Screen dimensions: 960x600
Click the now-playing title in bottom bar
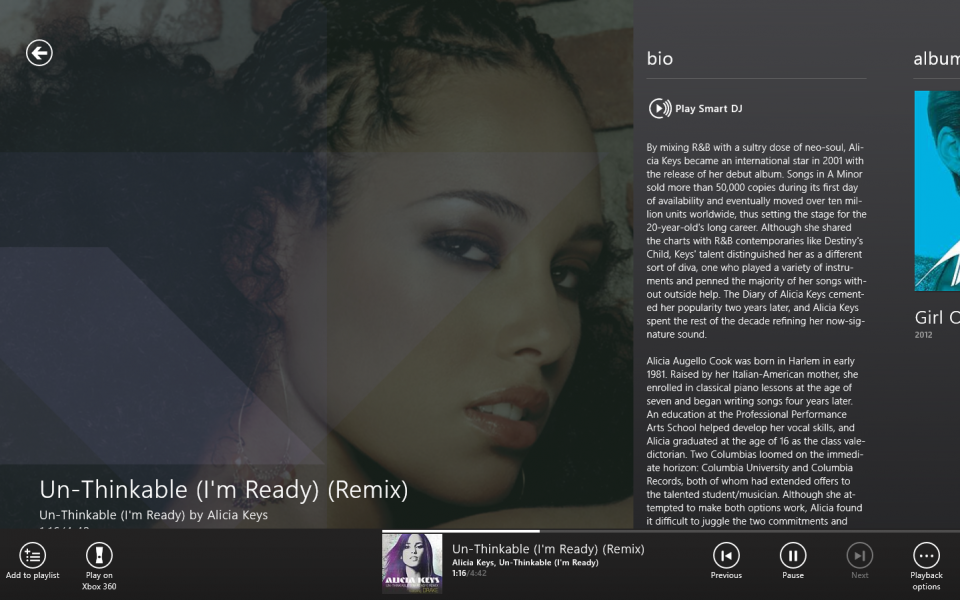(548, 549)
